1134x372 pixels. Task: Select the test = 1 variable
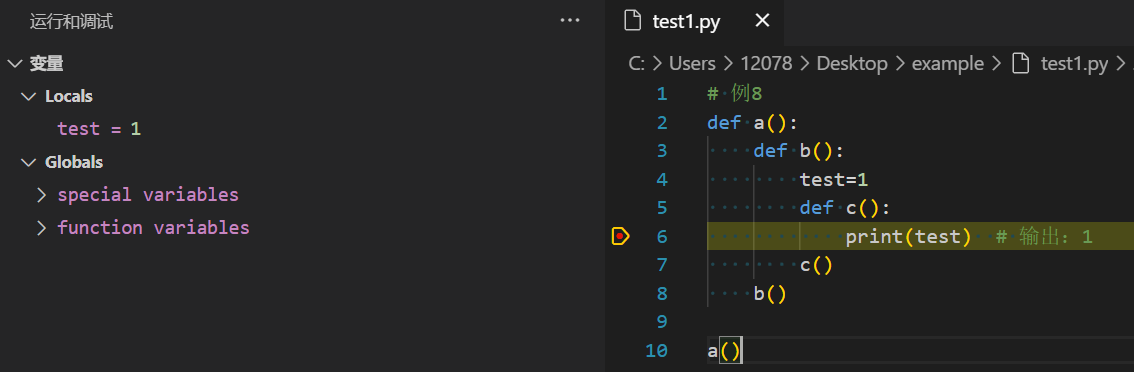pyautogui.click(x=99, y=129)
